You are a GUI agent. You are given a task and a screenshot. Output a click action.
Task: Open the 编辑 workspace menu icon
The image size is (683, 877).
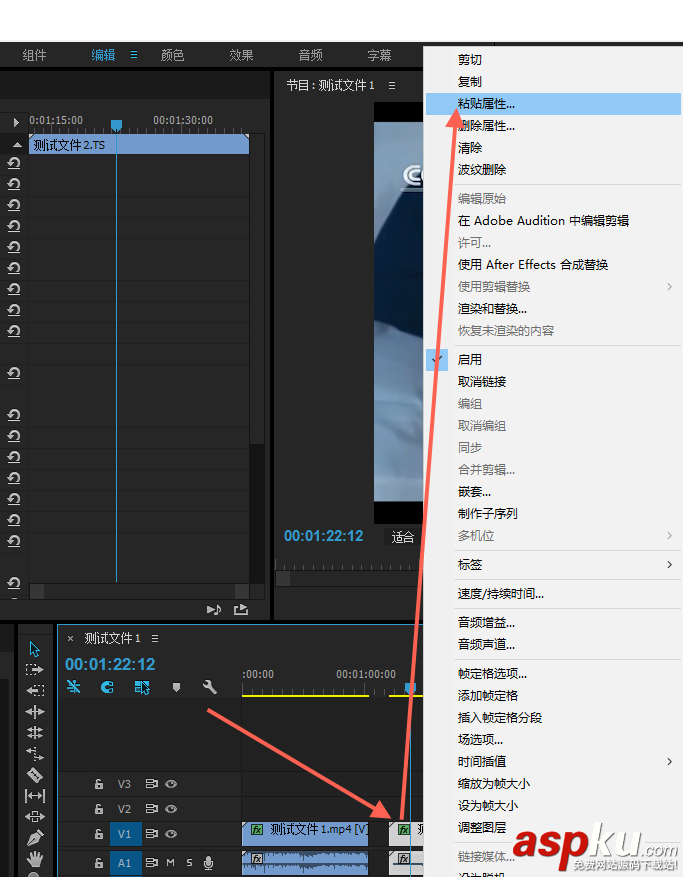(x=134, y=55)
